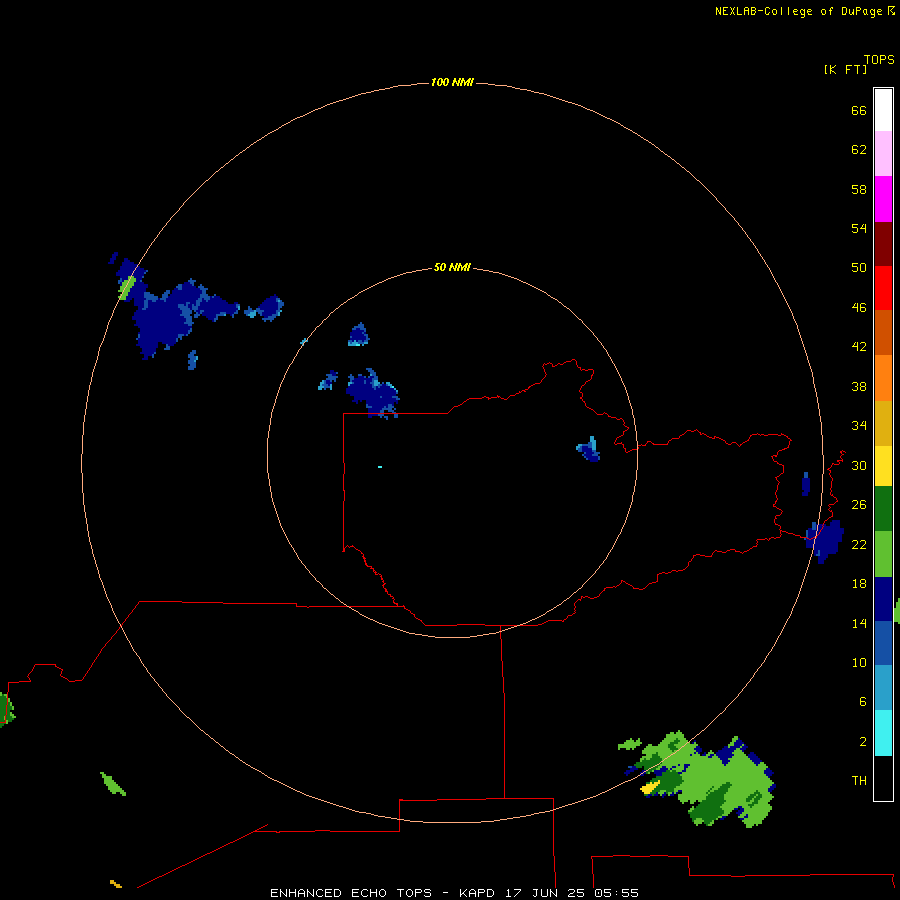Click the '54' legend value
The image size is (900, 900).
pos(859,228)
